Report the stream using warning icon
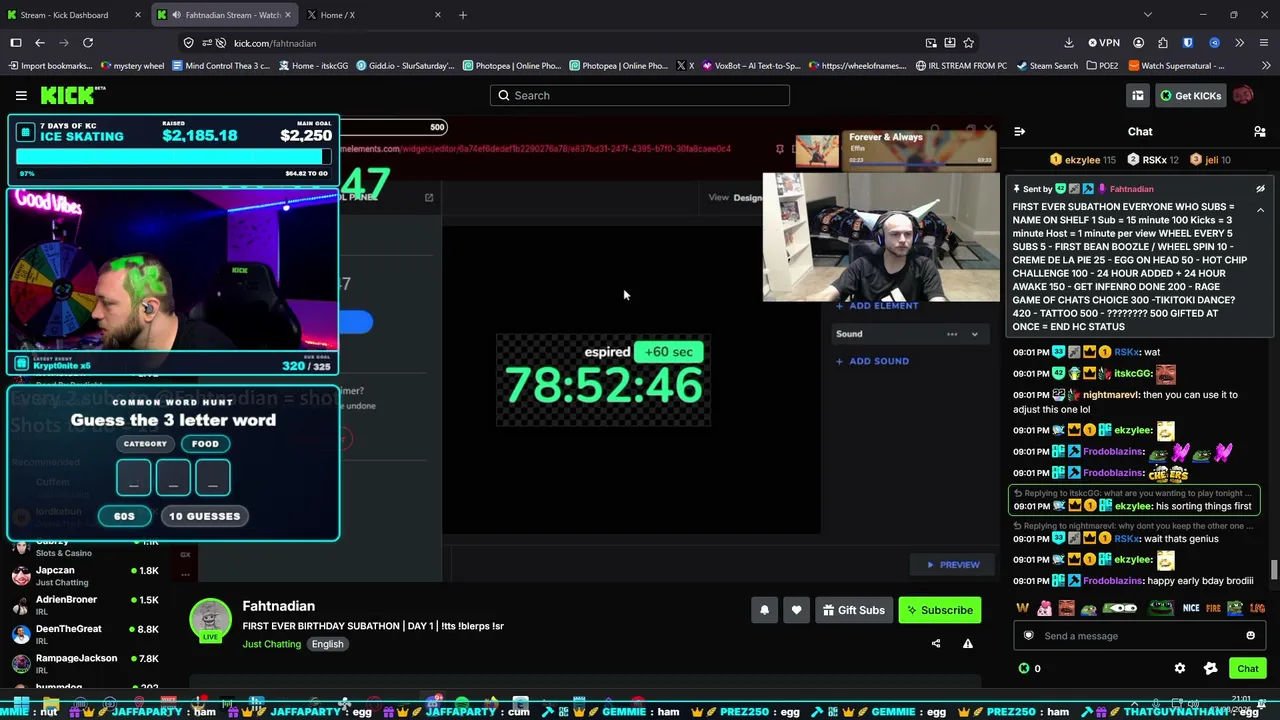 pyautogui.click(x=967, y=644)
